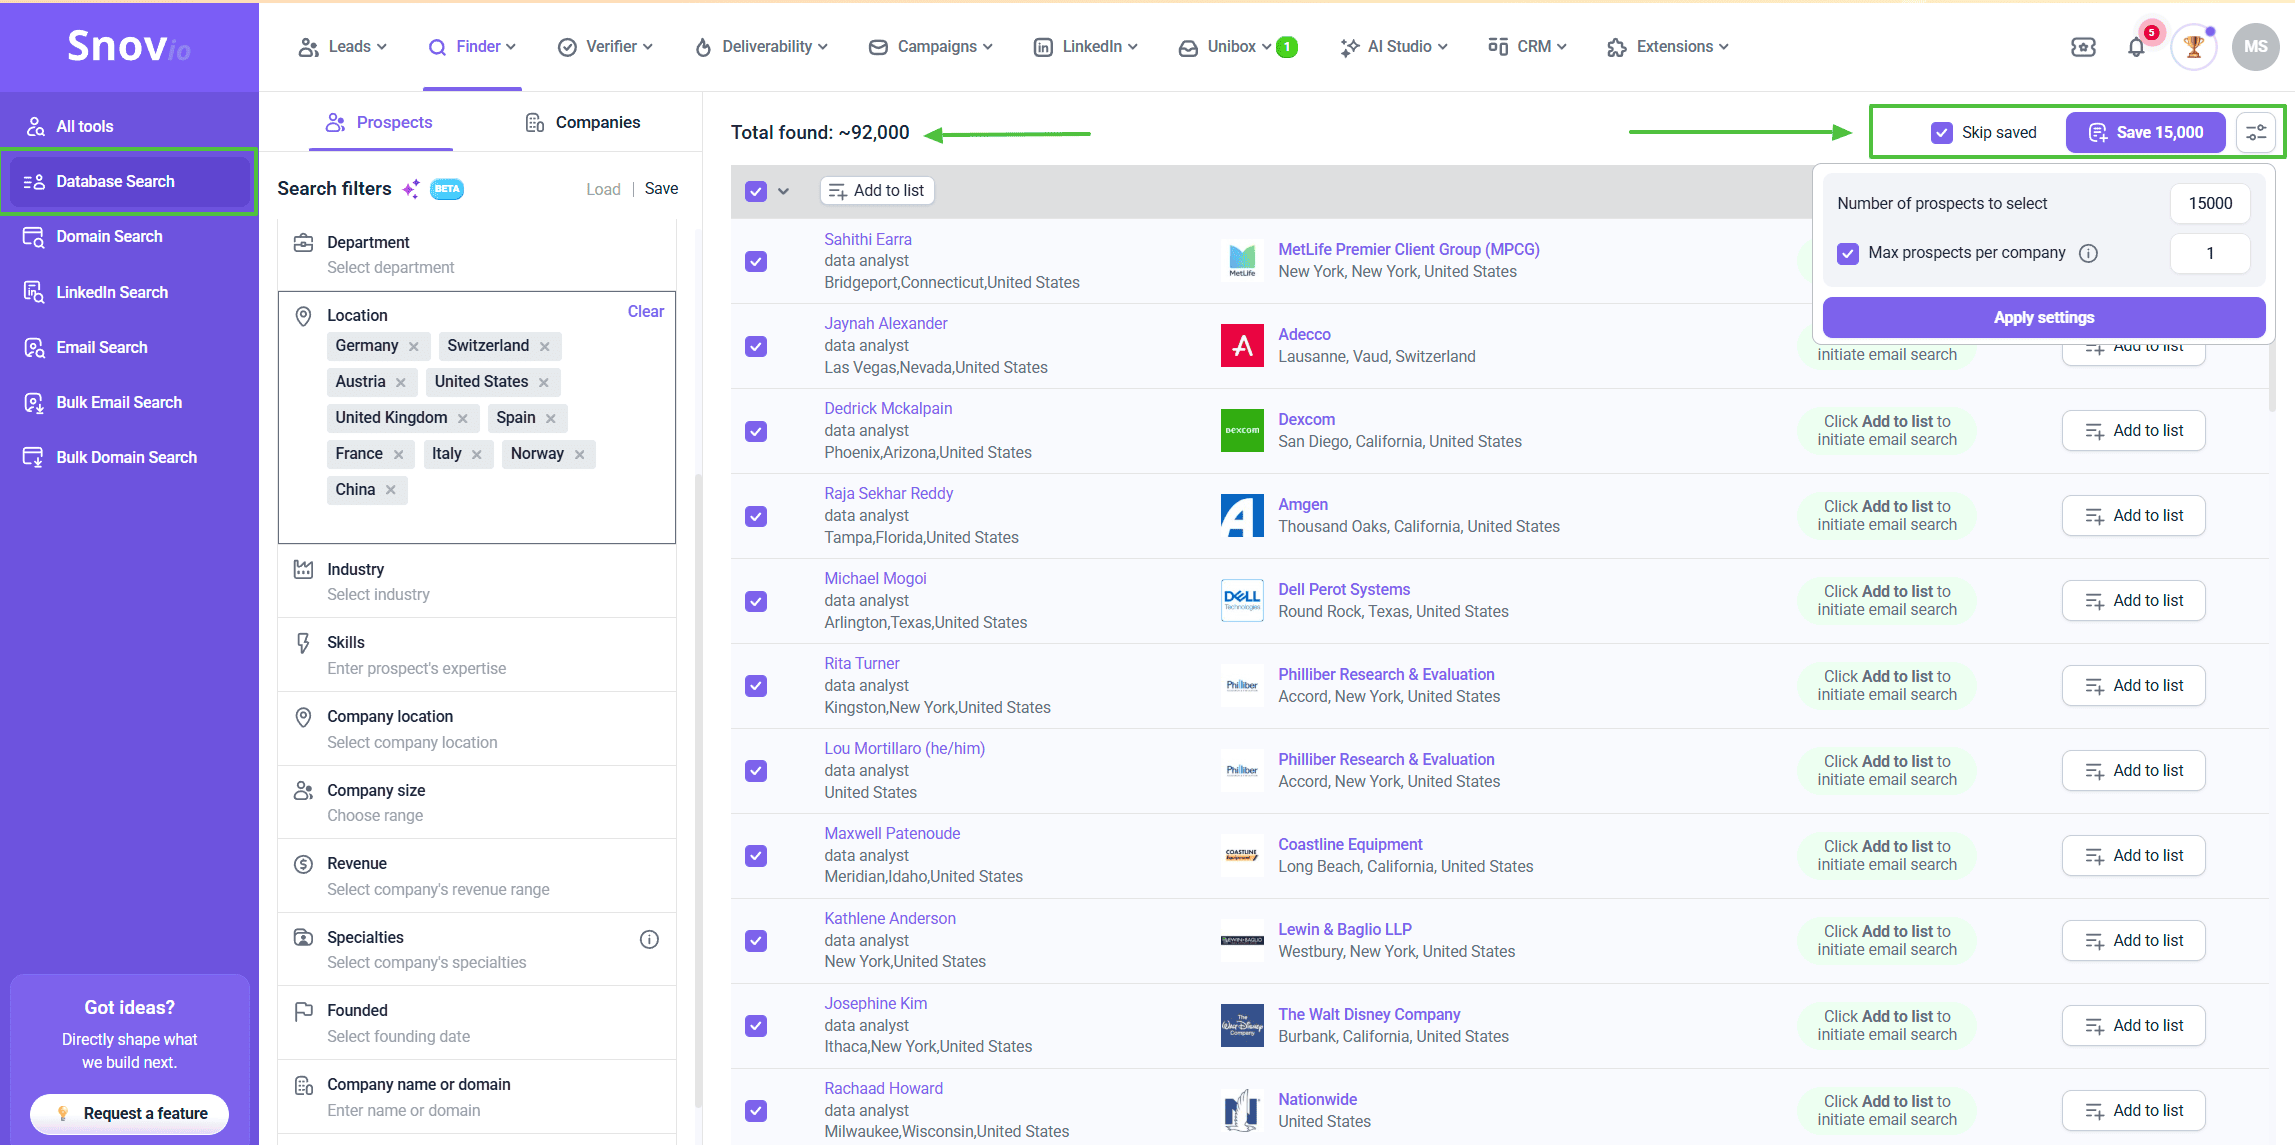The width and height of the screenshot is (2295, 1145).
Task: Edit the Max prospects per company value field
Action: tap(2210, 254)
